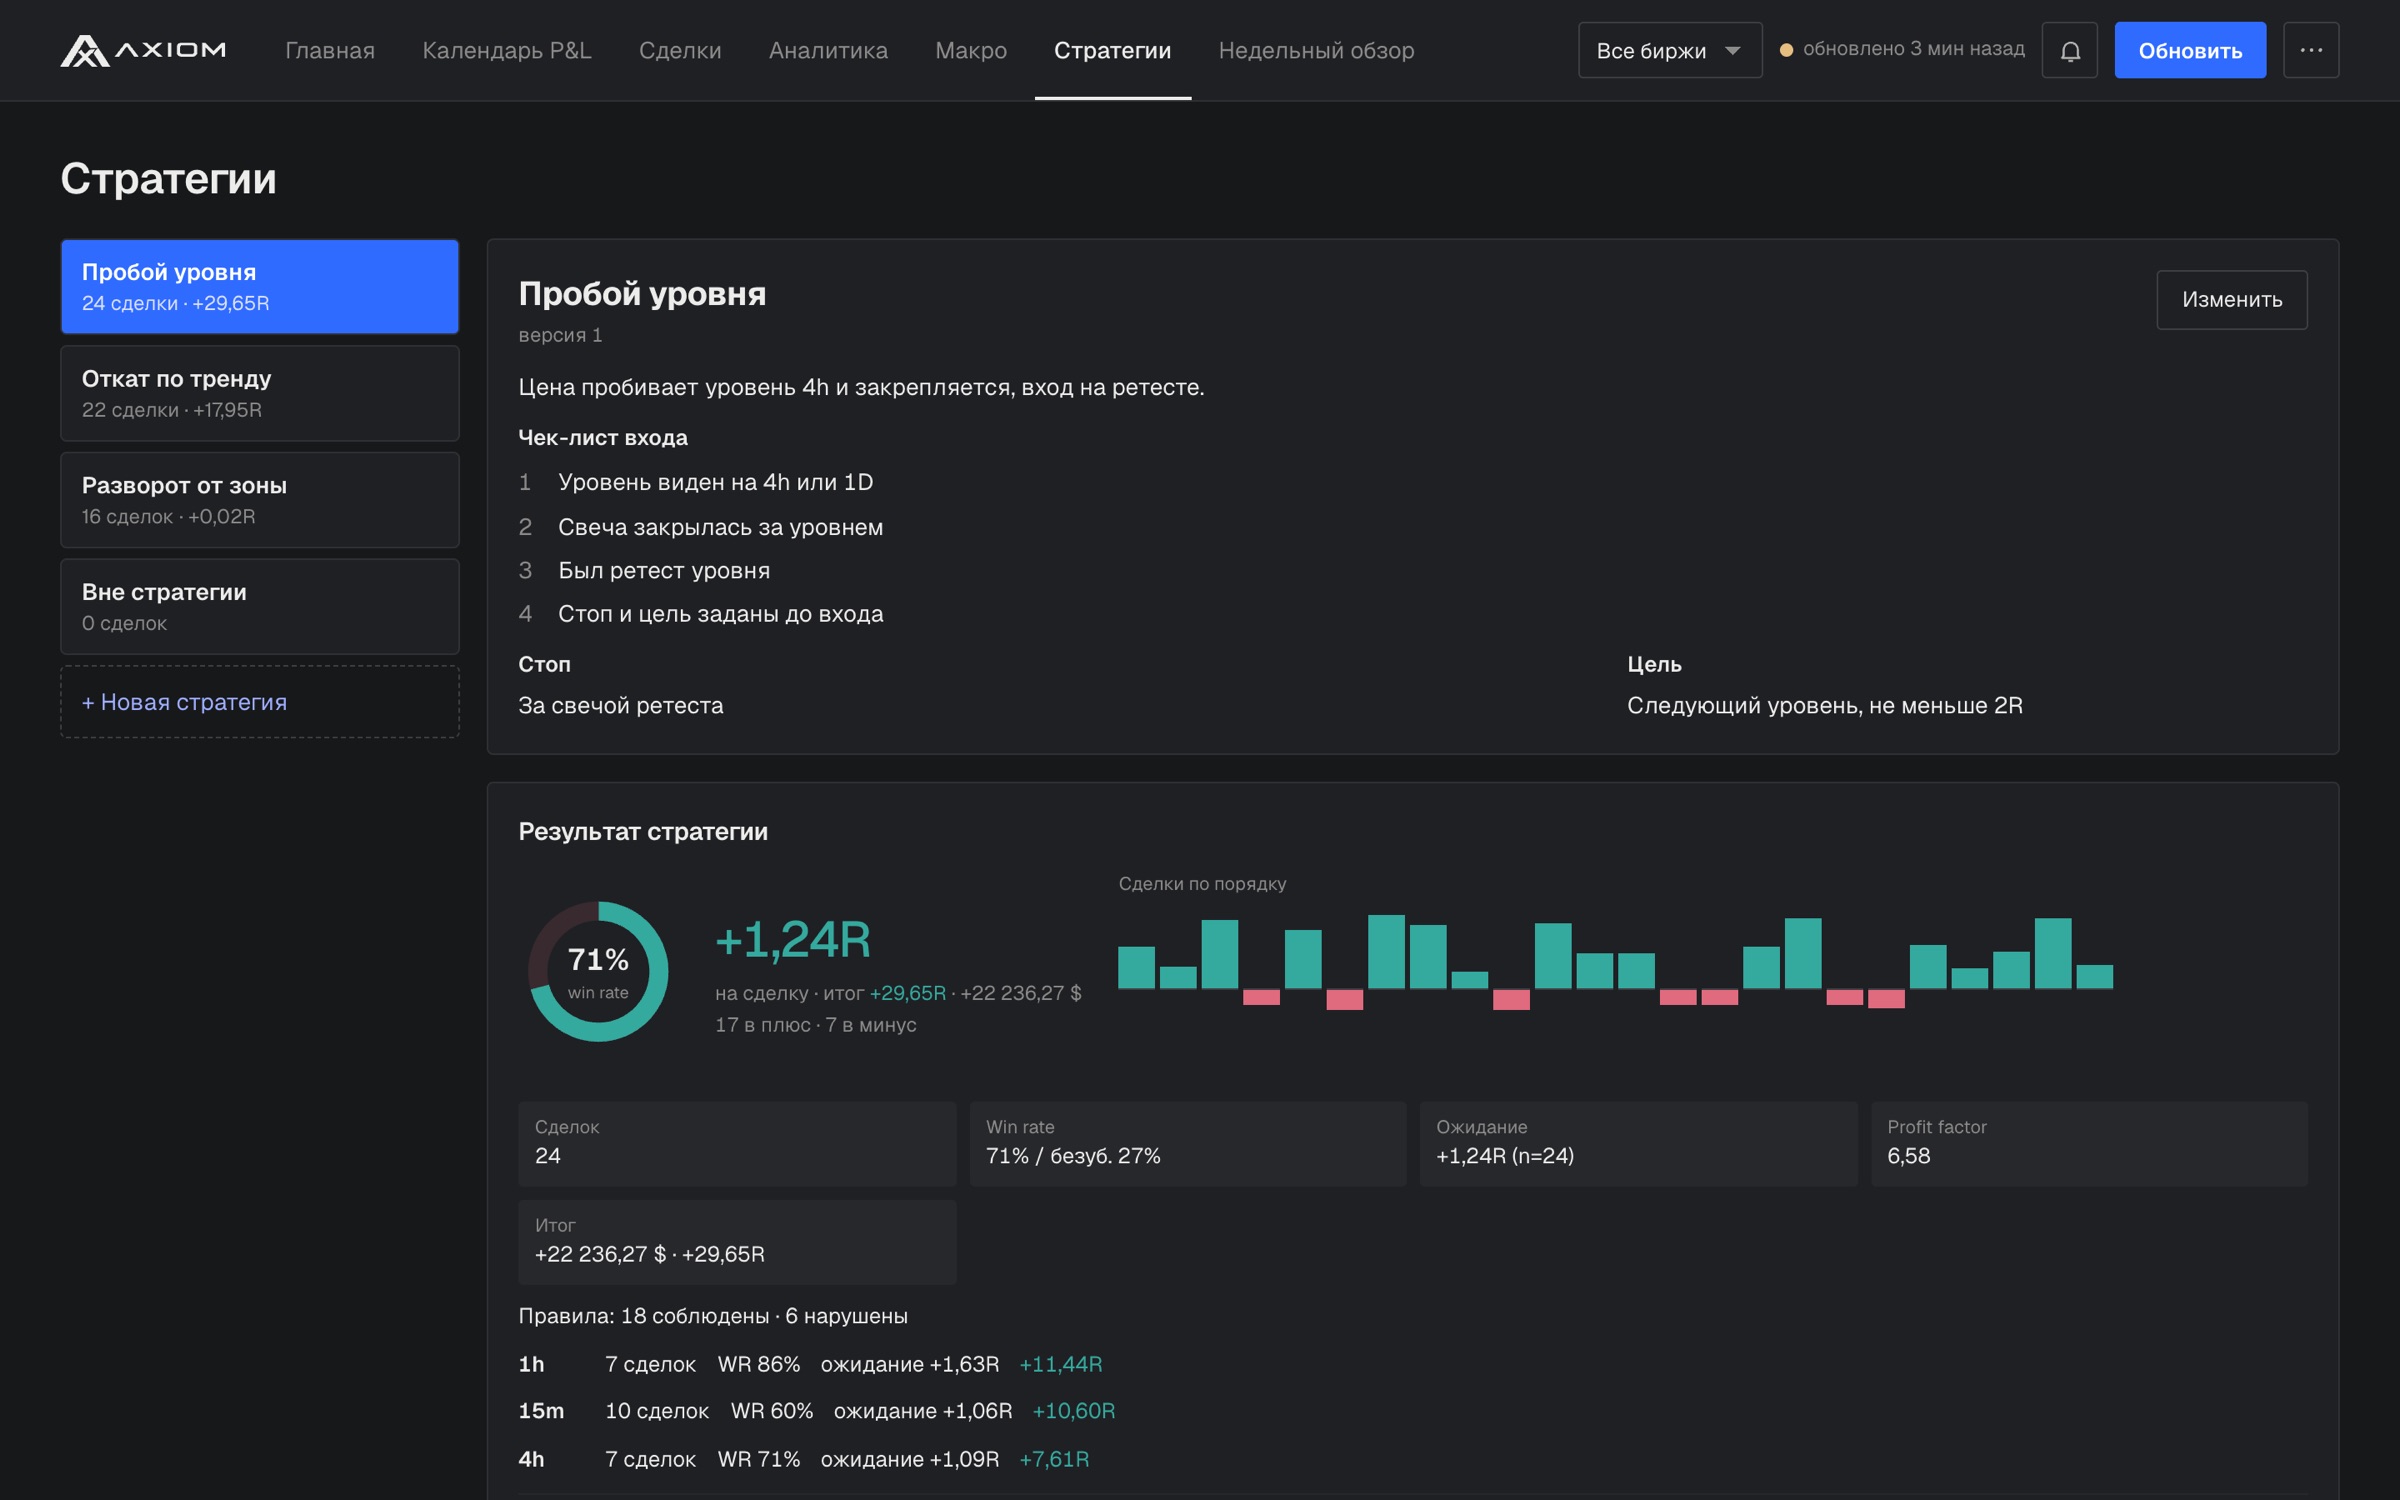The image size is (2400, 1500).
Task: Click the +11,44R value in 1h row
Action: coord(1061,1364)
